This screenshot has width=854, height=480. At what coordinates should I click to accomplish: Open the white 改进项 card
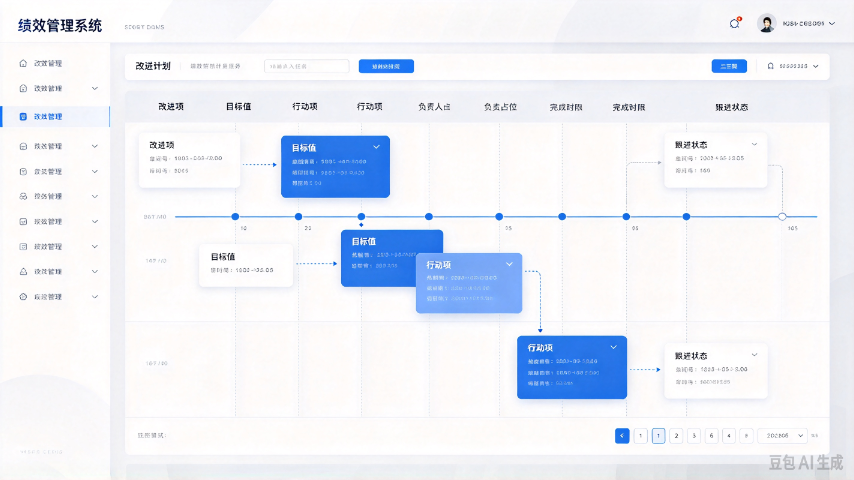pyautogui.click(x=189, y=160)
